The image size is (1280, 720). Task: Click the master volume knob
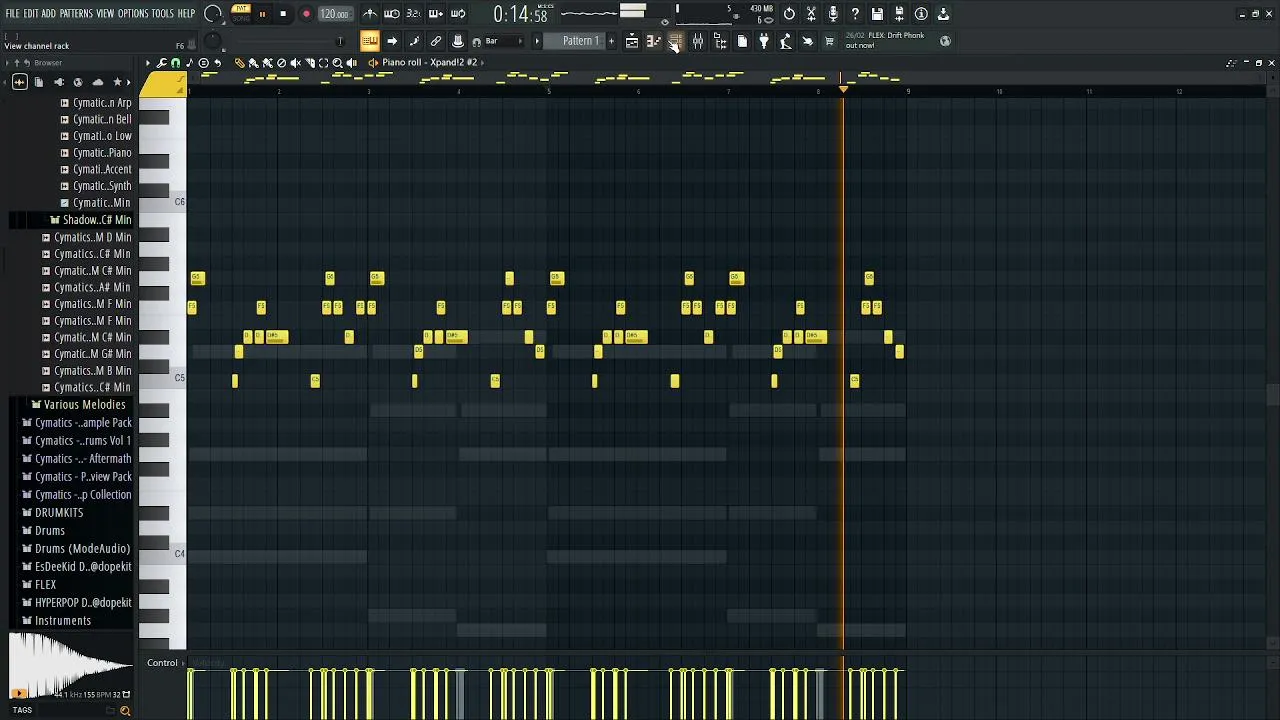click(x=213, y=14)
